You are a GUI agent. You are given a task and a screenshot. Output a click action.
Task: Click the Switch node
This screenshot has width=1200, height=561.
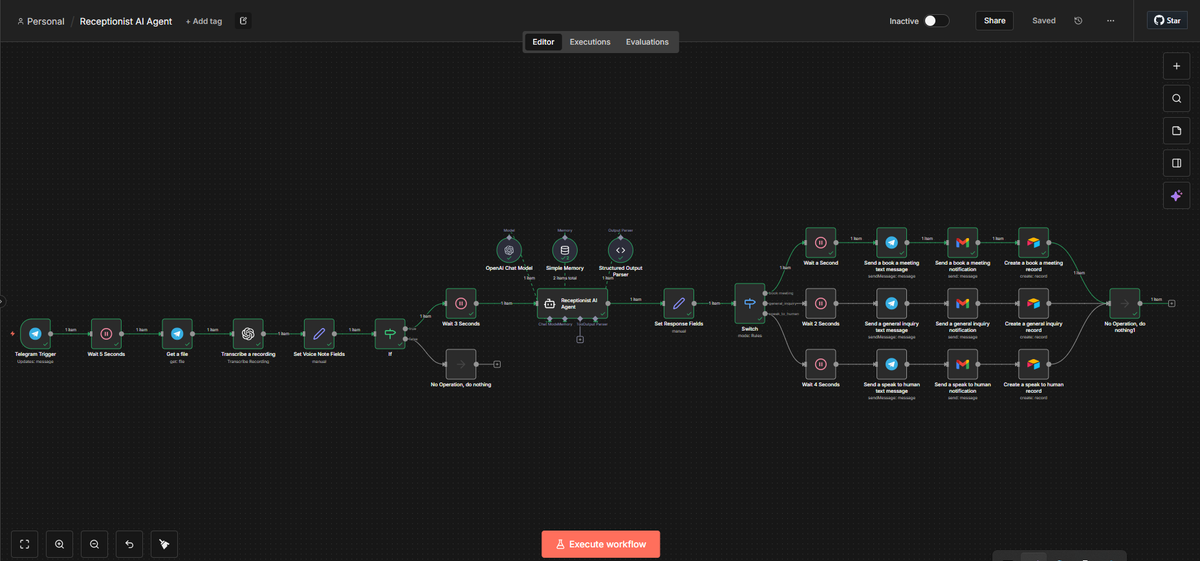pos(749,303)
